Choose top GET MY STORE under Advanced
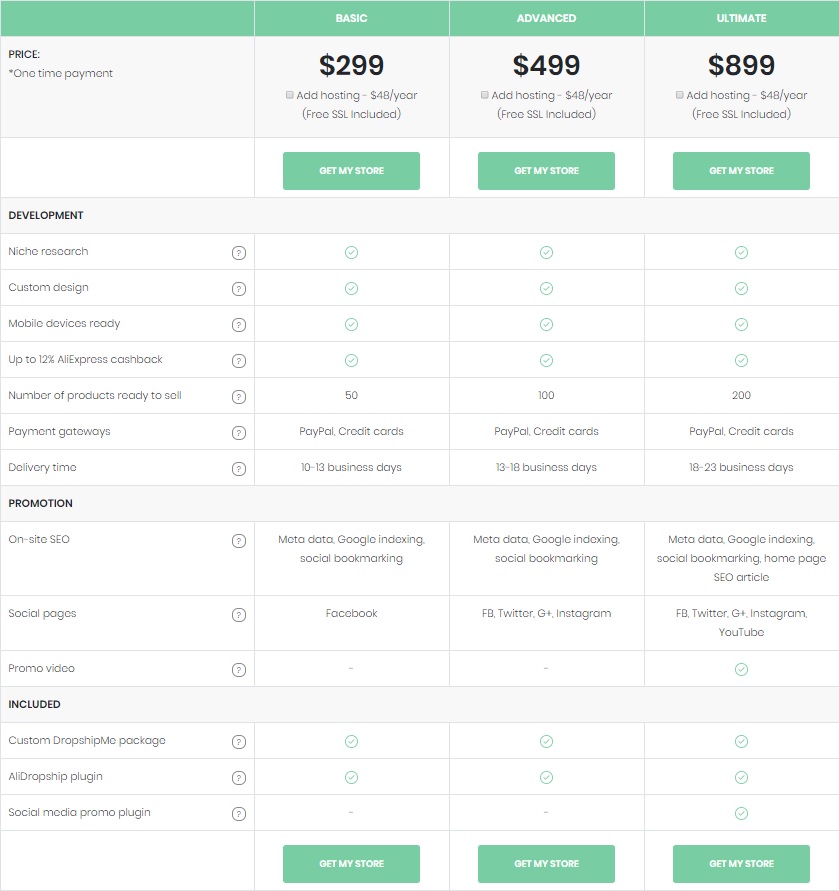The height and width of the screenshot is (891, 839). 546,170
